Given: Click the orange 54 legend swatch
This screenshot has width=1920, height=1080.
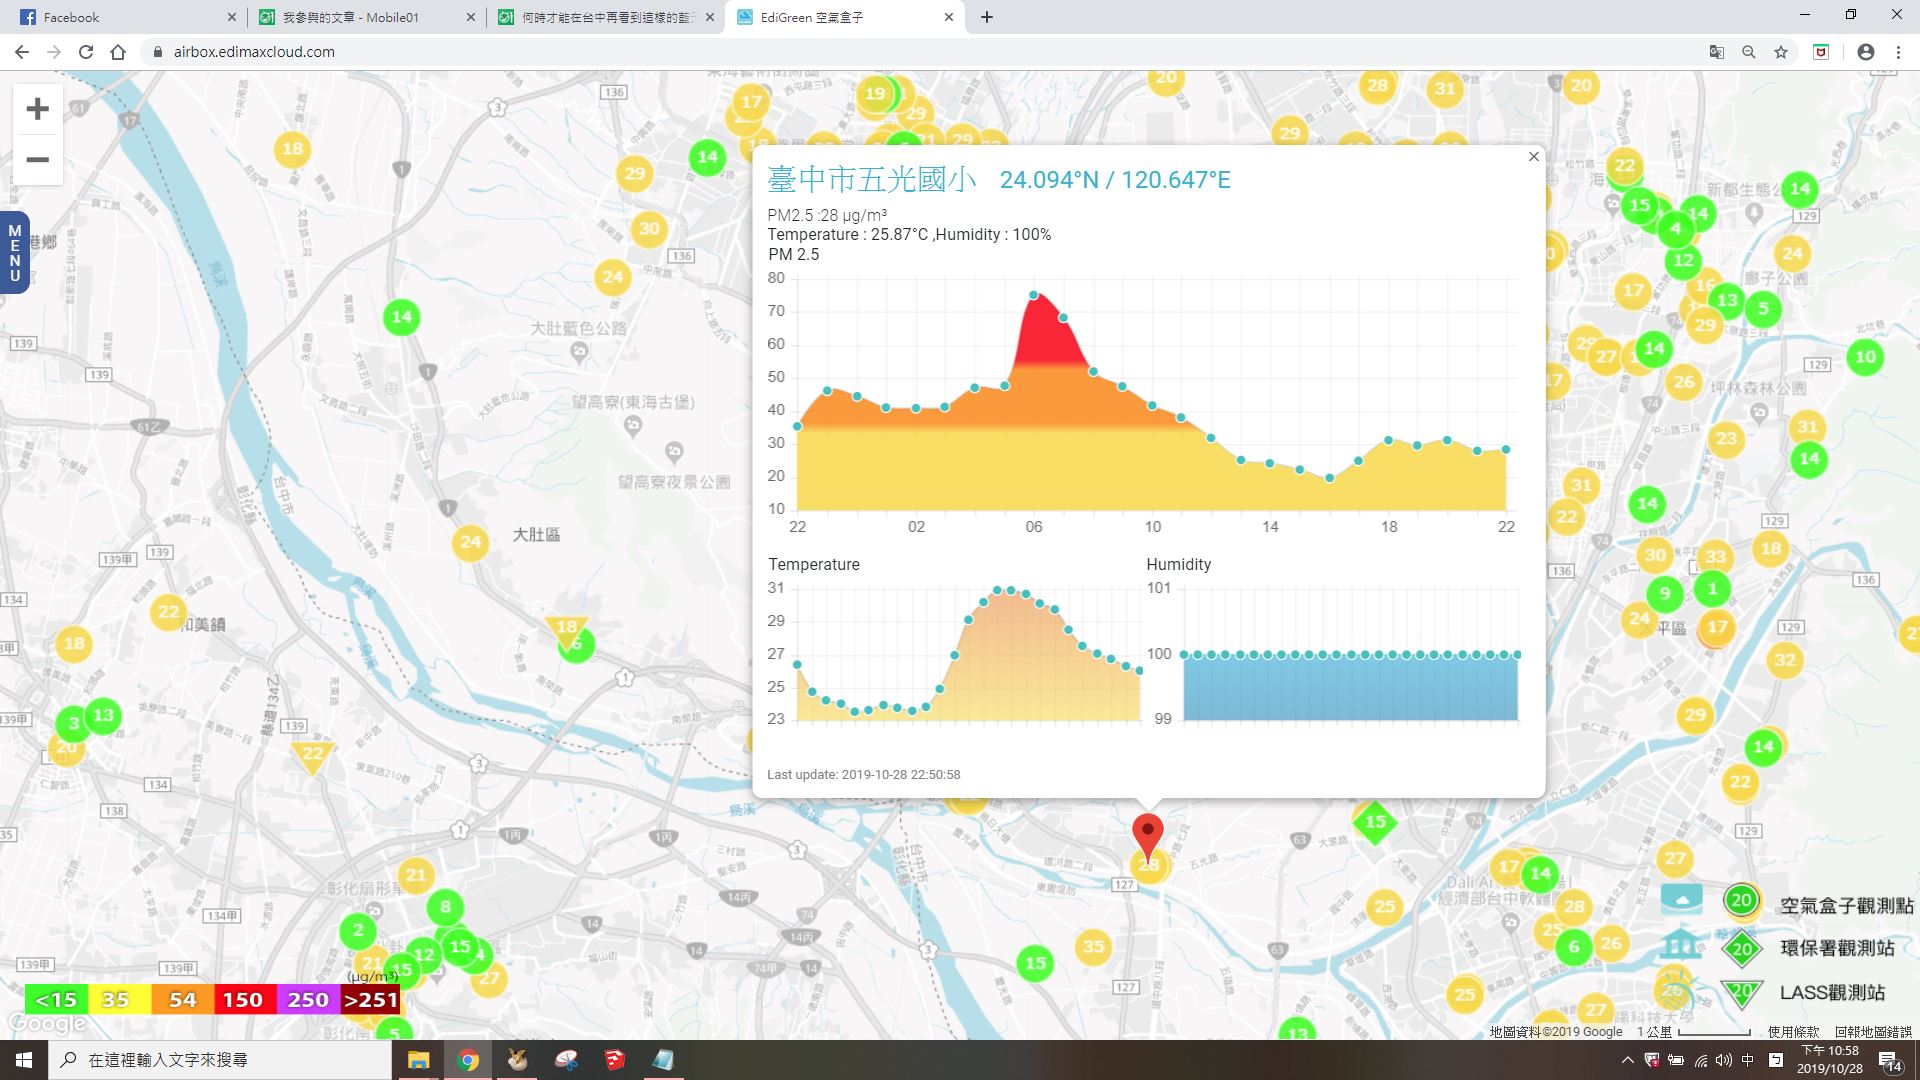Looking at the screenshot, I should pyautogui.click(x=182, y=1000).
